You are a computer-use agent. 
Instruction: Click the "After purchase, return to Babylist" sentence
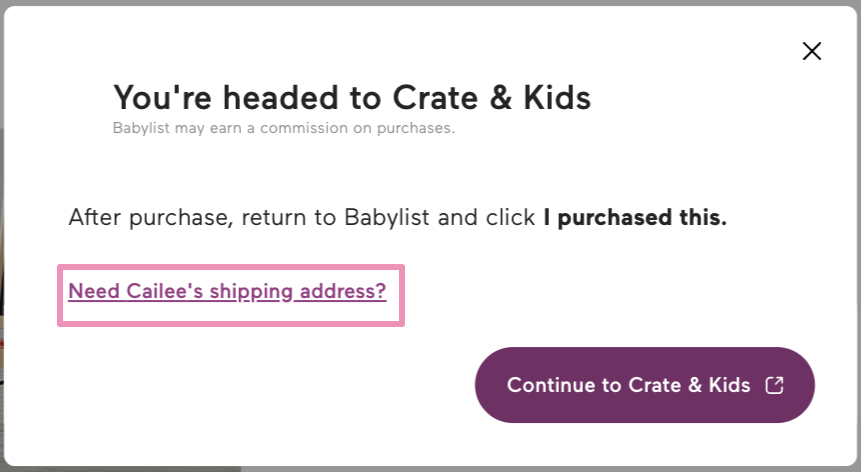pyautogui.click(x=300, y=218)
